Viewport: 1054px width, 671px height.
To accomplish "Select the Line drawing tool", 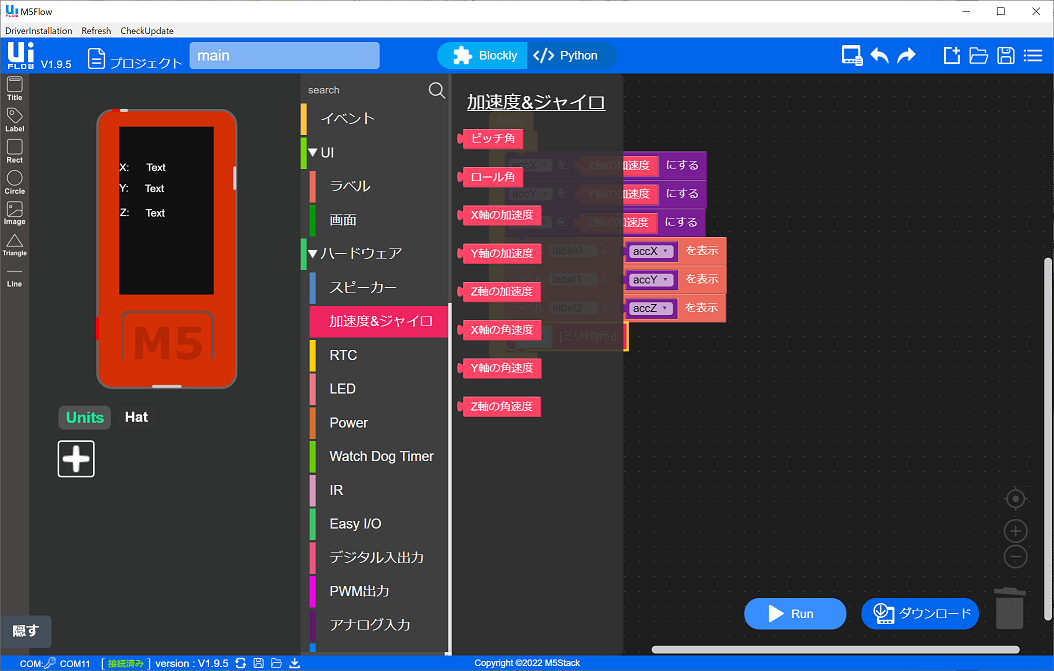I will point(14,278).
